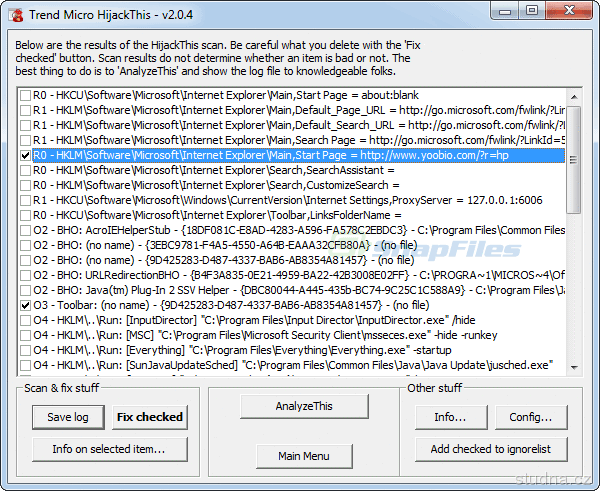The width and height of the screenshot is (600, 491).
Task: Click the Fix checked button
Action: pyautogui.click(x=150, y=417)
